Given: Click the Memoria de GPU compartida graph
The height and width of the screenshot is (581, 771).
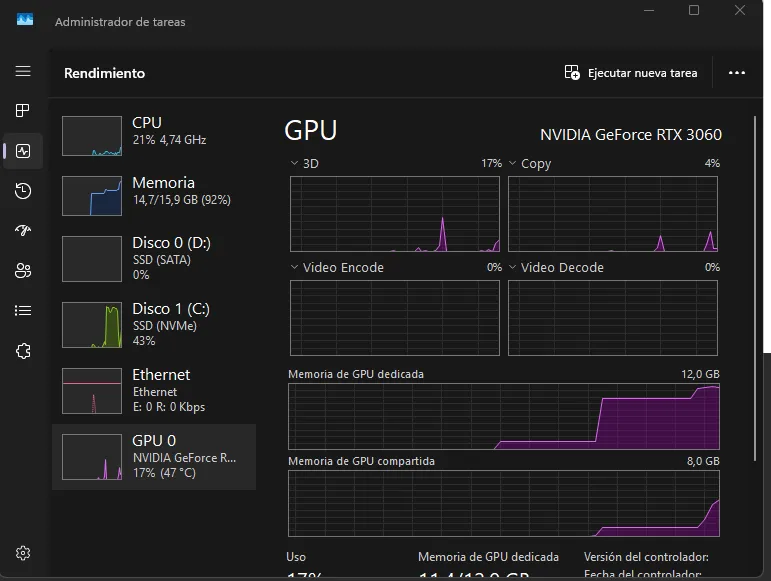Looking at the screenshot, I should point(504,503).
